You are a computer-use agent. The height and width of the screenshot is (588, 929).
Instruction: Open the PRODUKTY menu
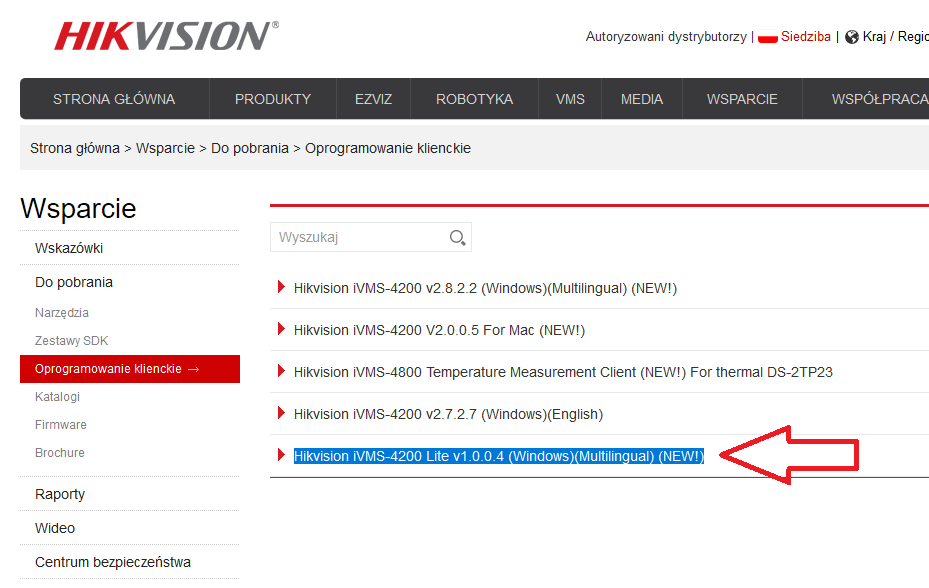point(273,99)
